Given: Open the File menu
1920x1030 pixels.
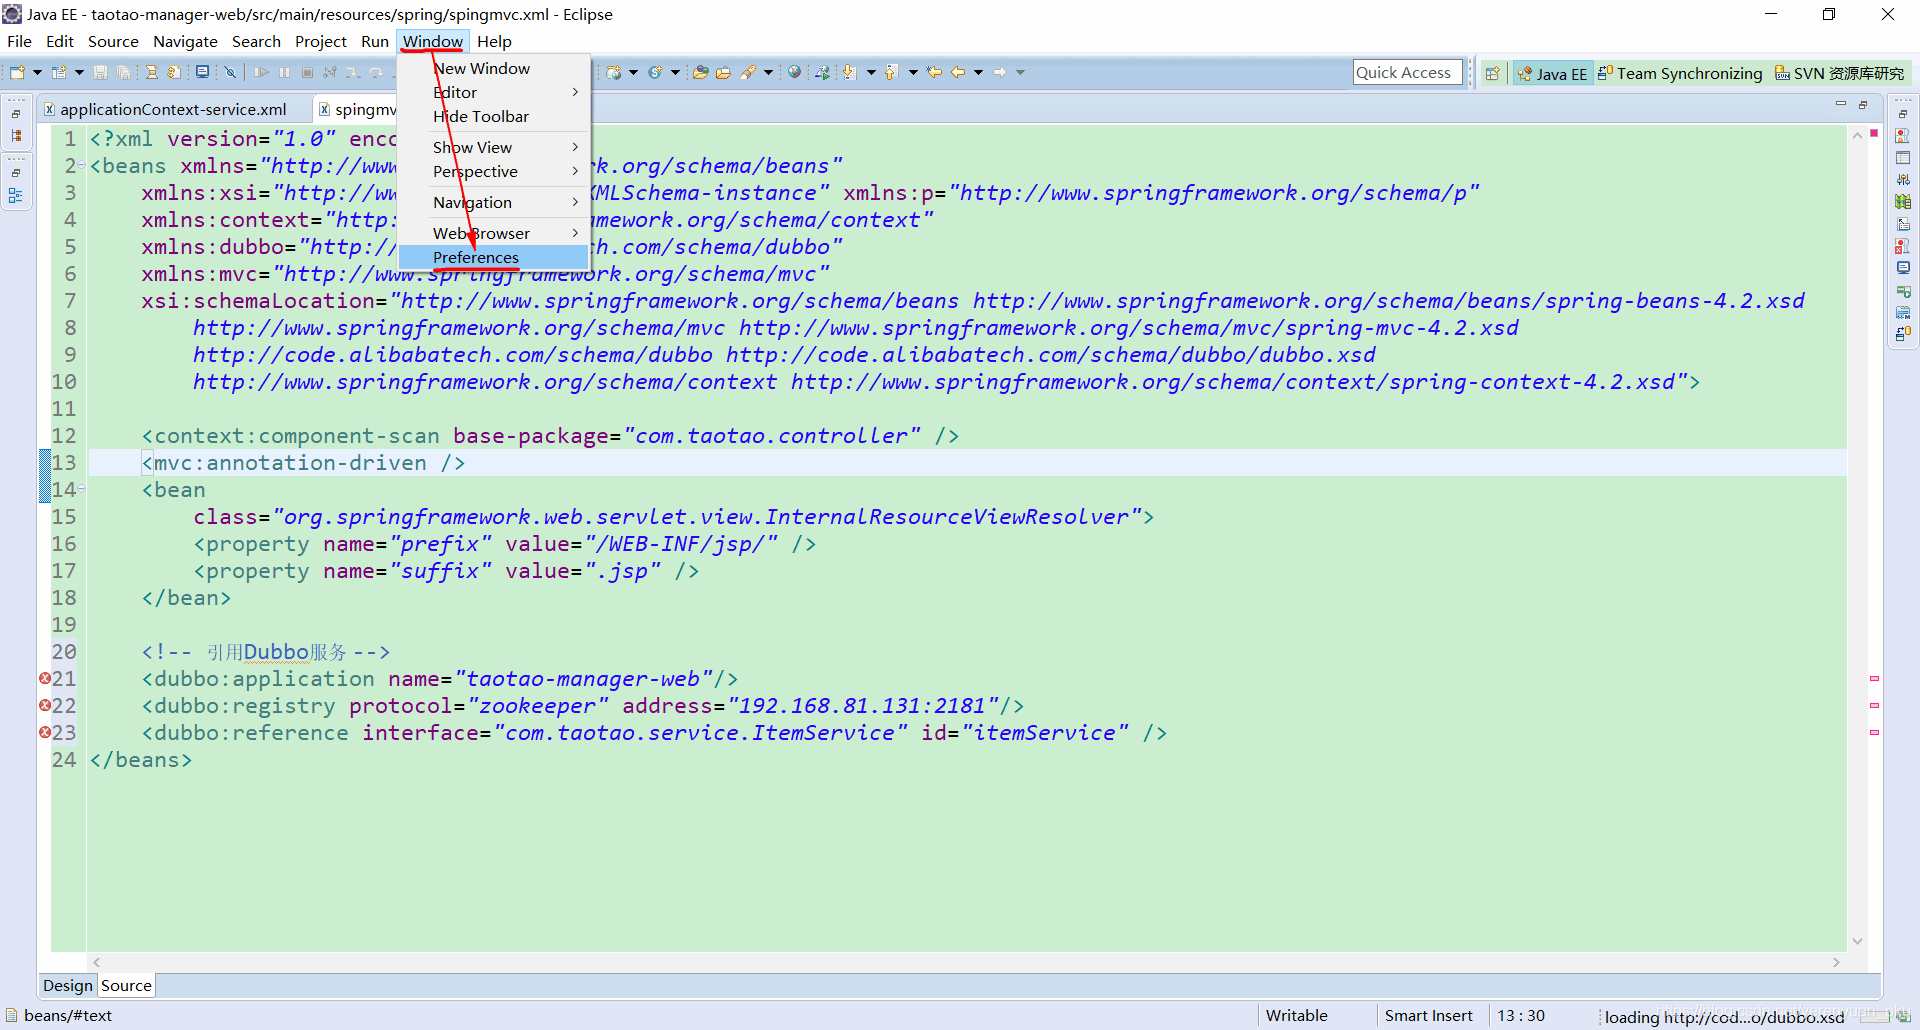Looking at the screenshot, I should (x=19, y=41).
